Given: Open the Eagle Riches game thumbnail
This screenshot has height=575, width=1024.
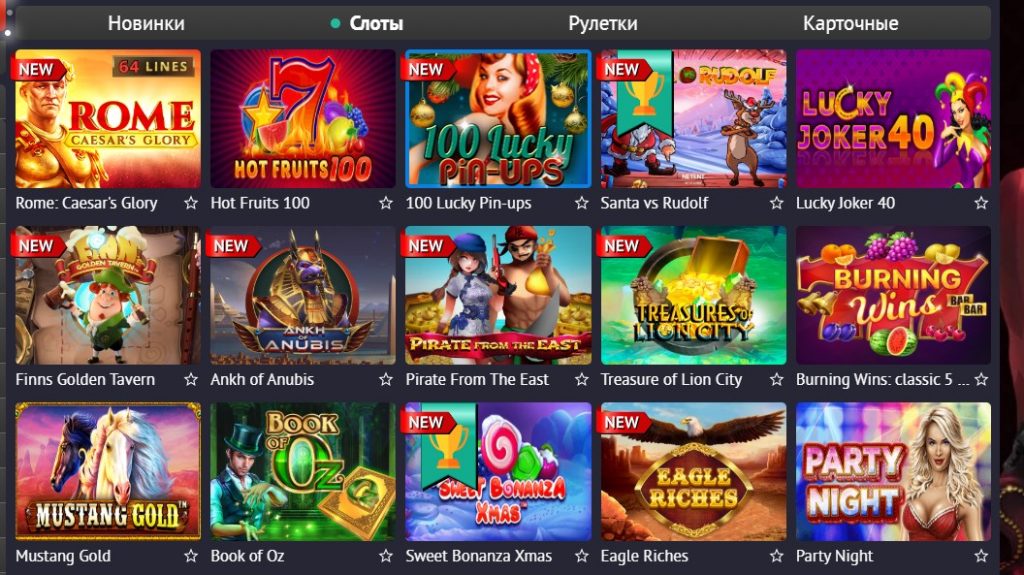Looking at the screenshot, I should click(x=694, y=472).
